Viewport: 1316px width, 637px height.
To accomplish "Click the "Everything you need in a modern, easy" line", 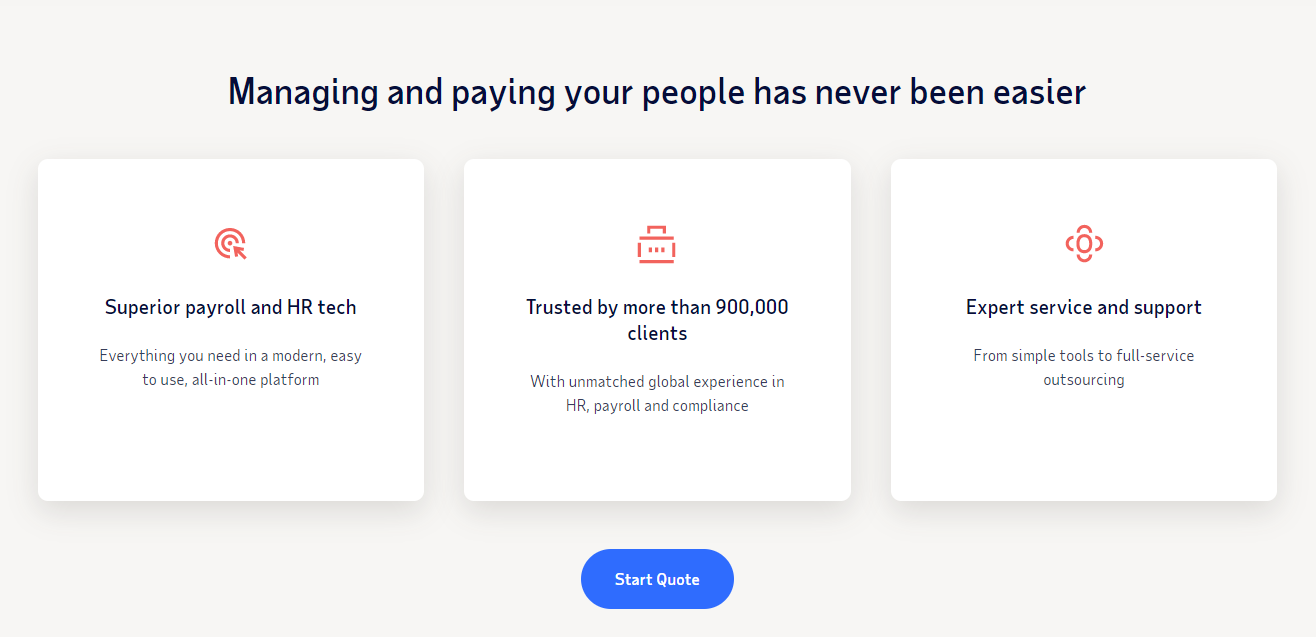I will point(230,356).
